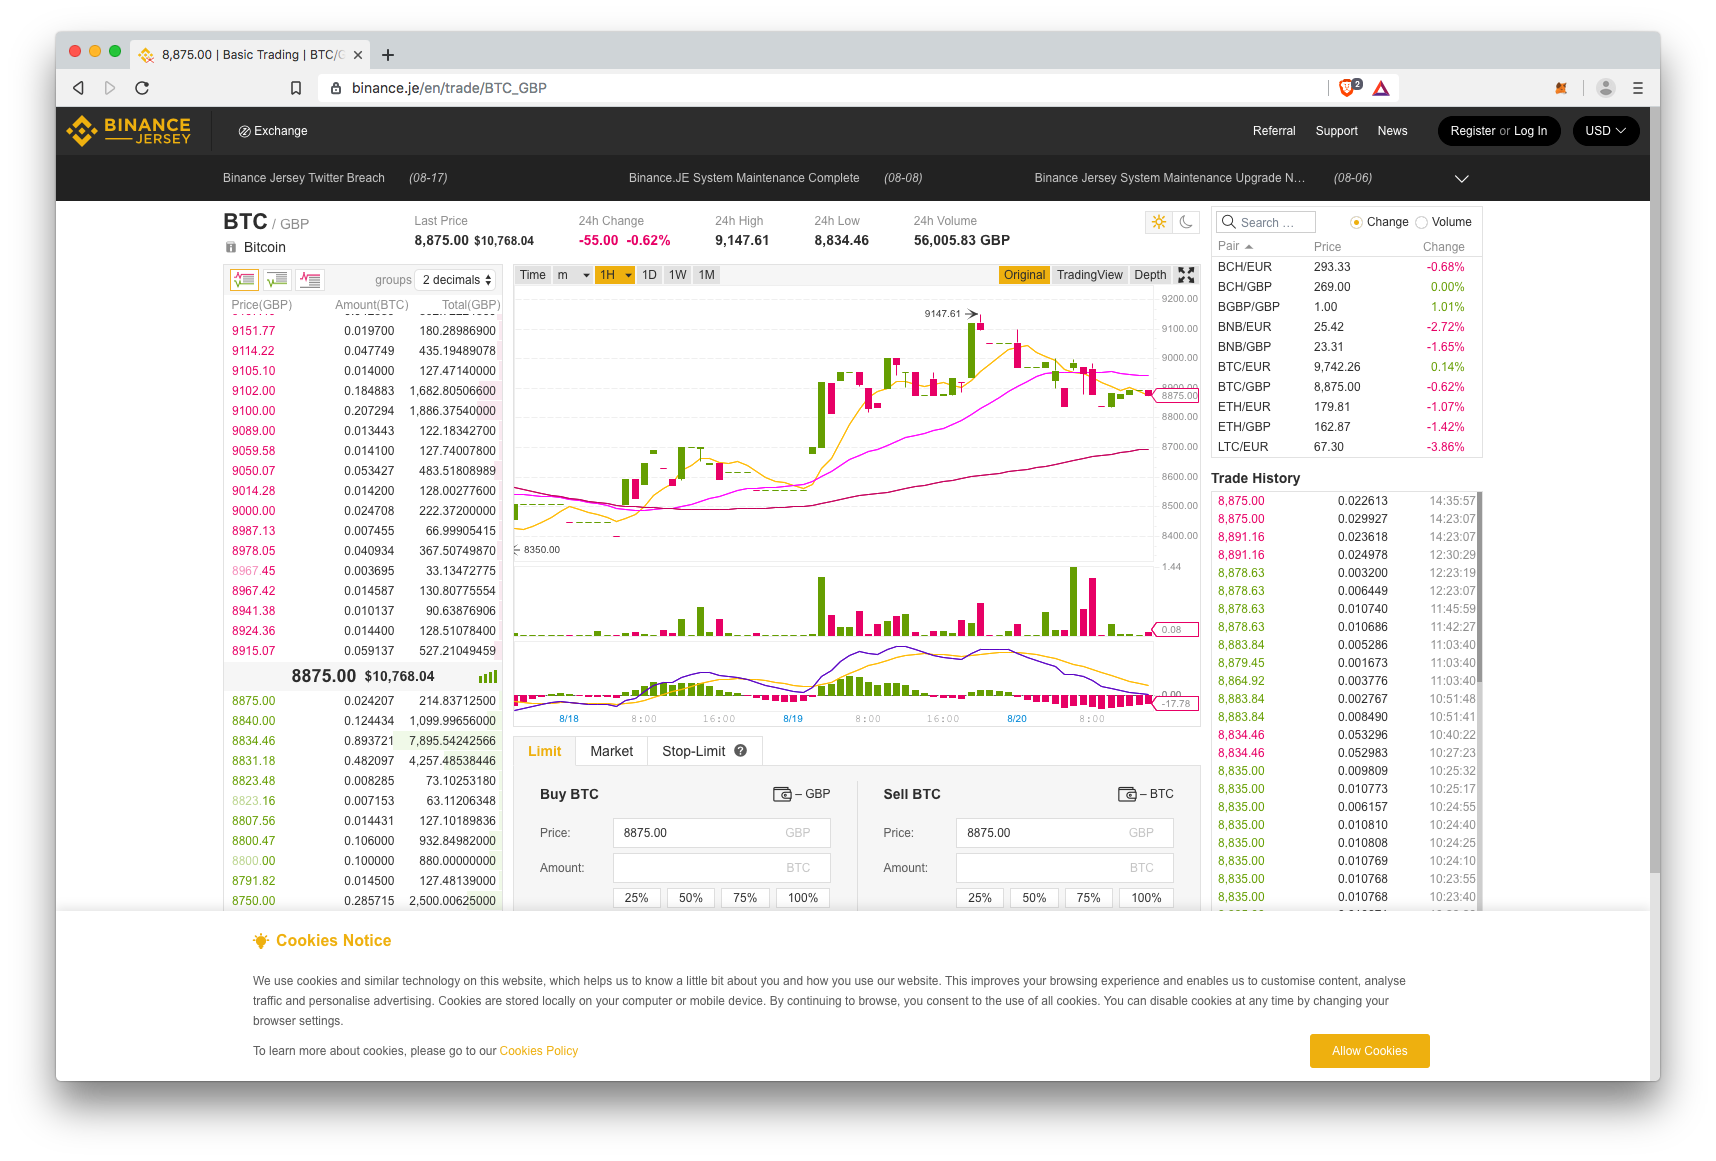Open the USD currency dropdown
1716x1161 pixels.
click(1606, 131)
